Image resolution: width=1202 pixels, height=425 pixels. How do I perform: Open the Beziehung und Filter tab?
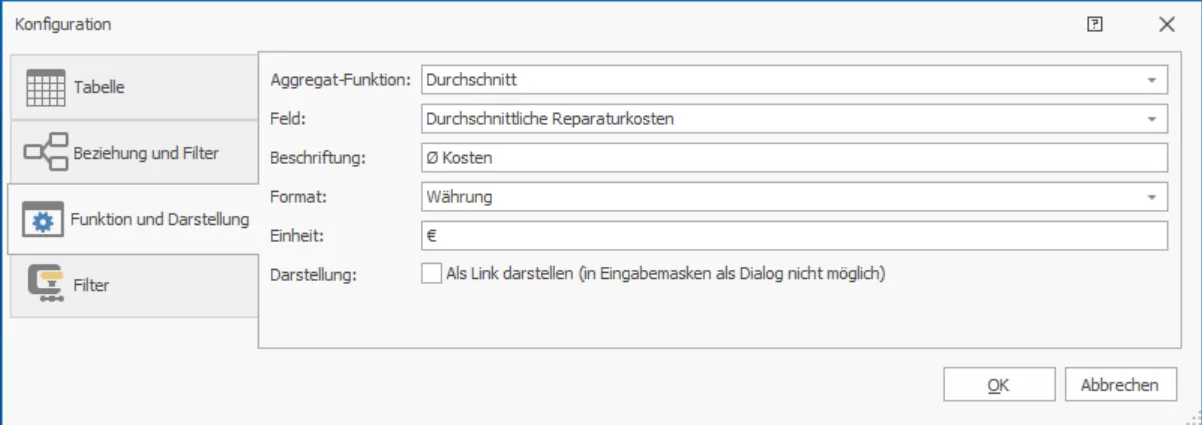tap(134, 153)
